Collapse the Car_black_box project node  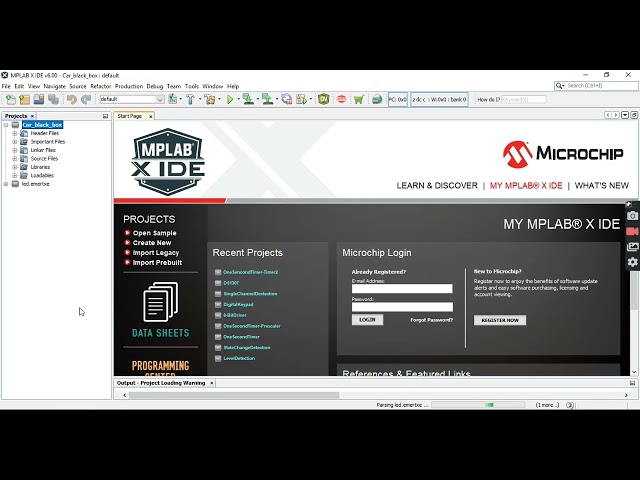pos(6,125)
